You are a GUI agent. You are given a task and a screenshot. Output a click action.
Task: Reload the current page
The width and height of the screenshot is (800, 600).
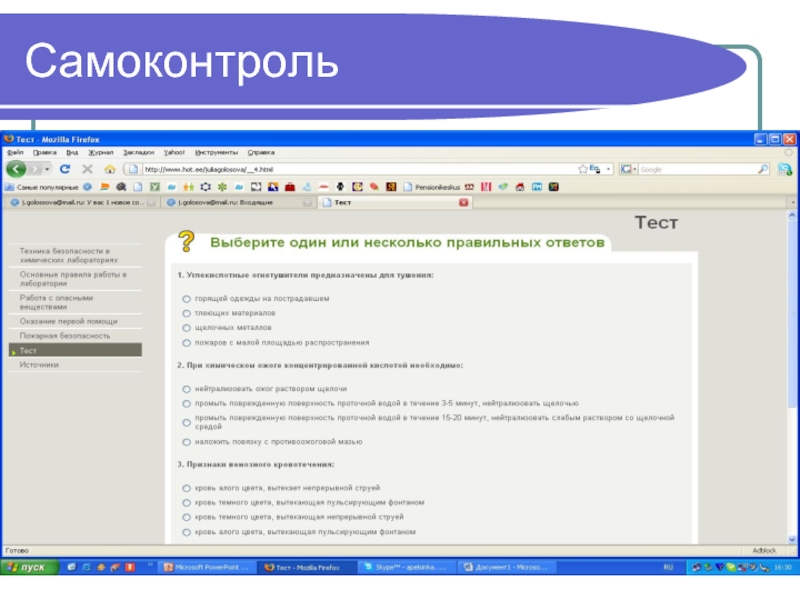coord(65,169)
